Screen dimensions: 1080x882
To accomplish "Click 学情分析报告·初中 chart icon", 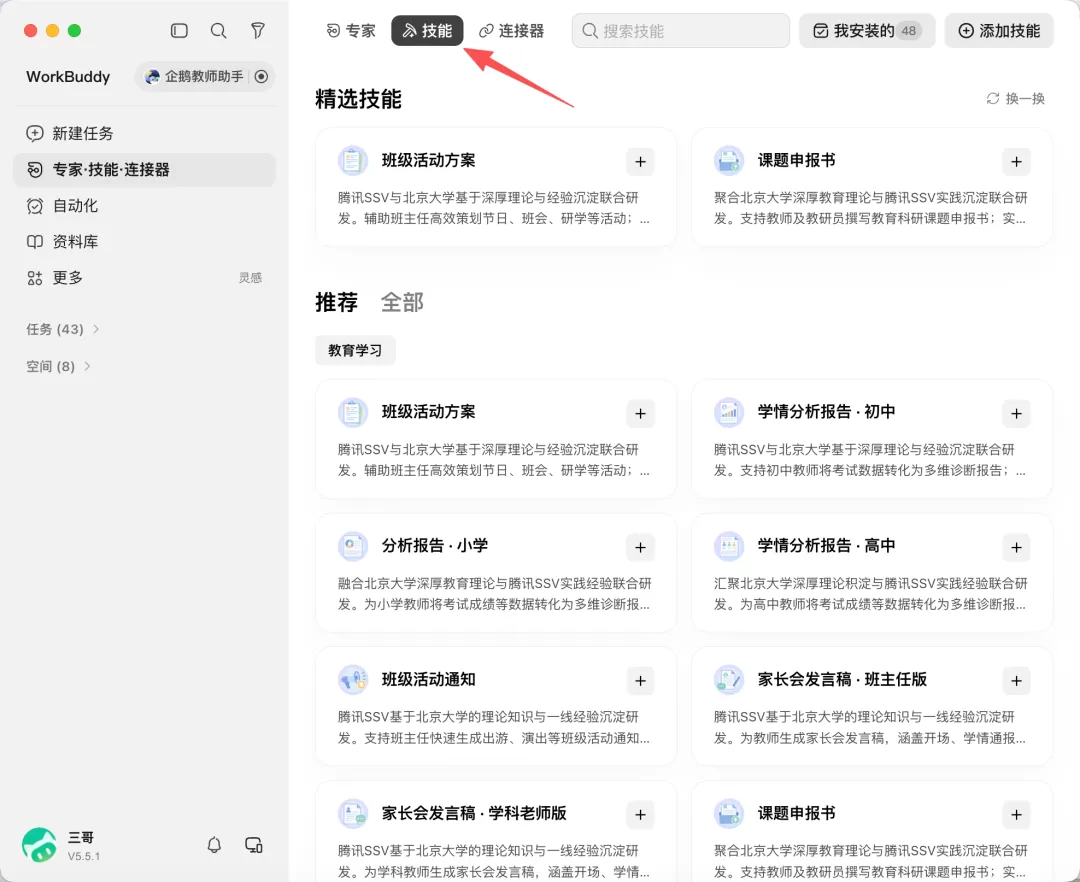I will 729,412.
